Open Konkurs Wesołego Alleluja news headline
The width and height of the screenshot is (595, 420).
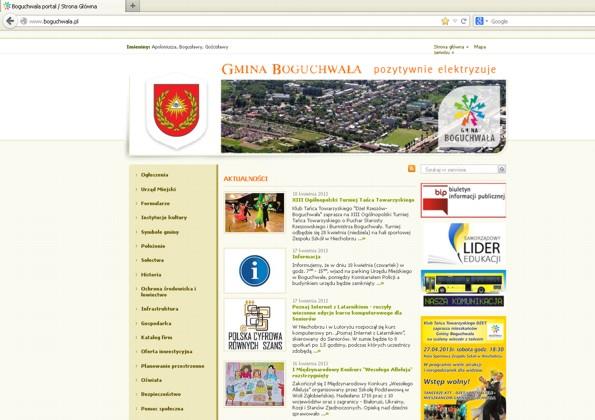pos(352,372)
